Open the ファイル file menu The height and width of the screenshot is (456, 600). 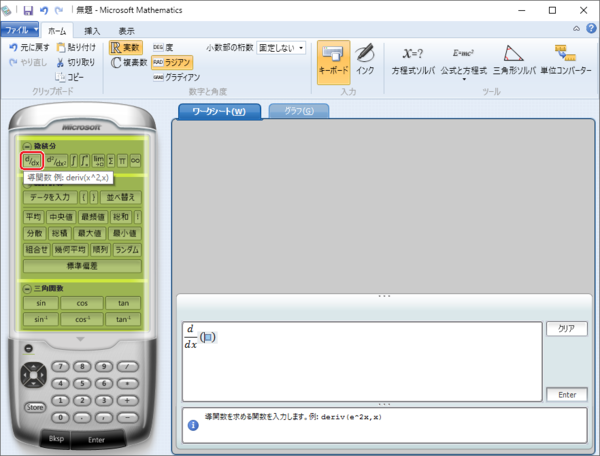tap(20, 29)
